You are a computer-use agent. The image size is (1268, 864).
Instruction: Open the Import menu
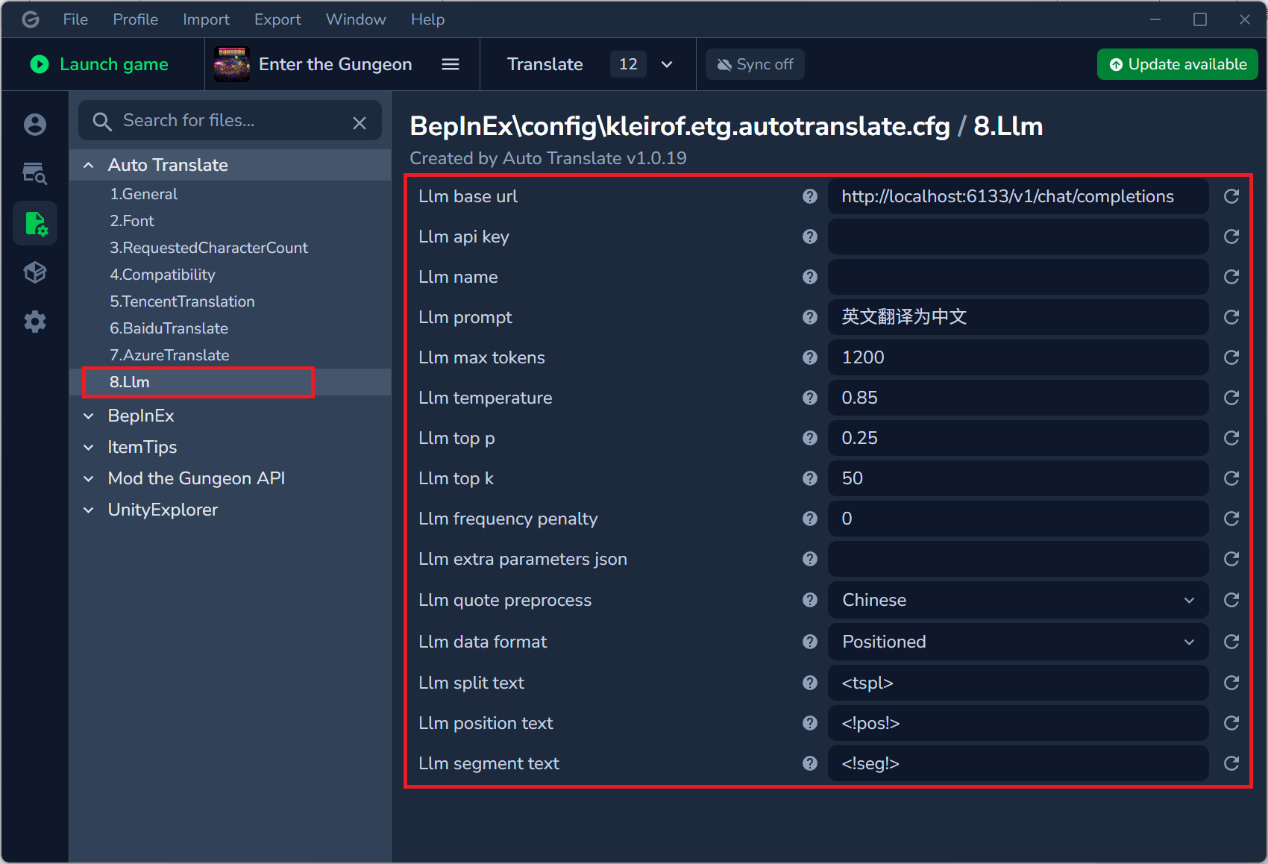point(206,19)
